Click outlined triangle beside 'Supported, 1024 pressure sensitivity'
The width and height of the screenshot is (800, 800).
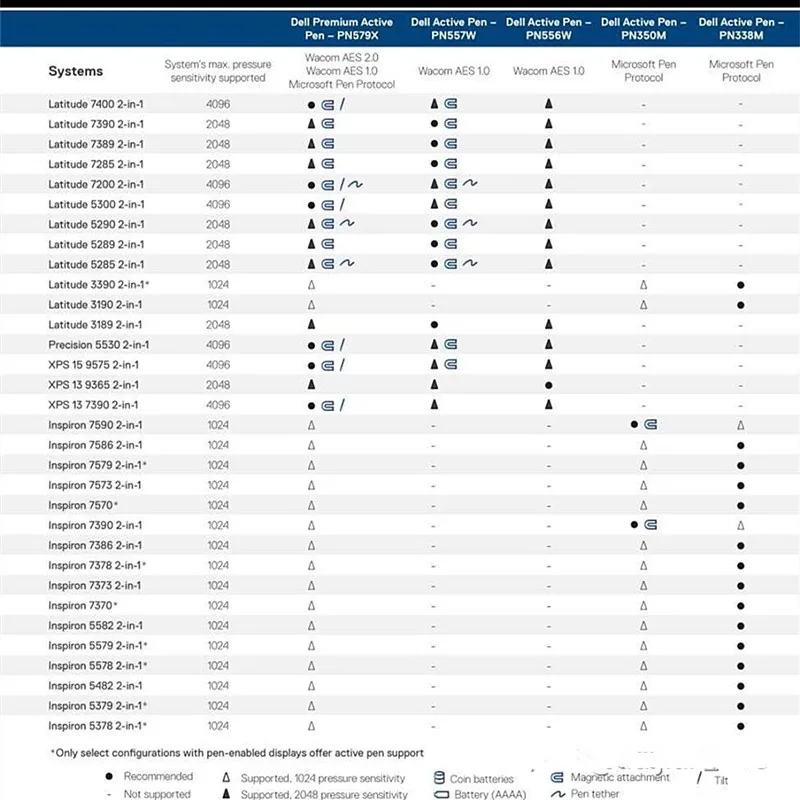(x=226, y=778)
